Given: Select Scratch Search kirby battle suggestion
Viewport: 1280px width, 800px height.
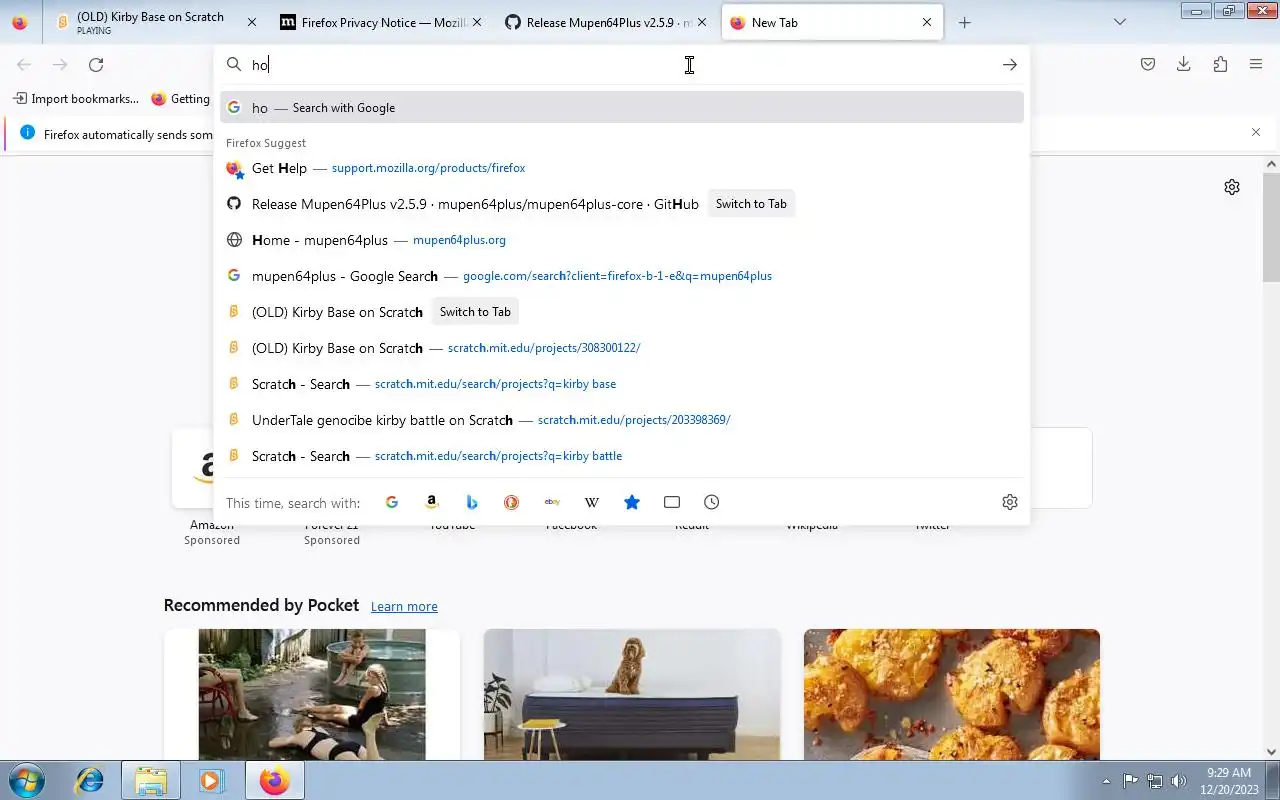Looking at the screenshot, I should click(622, 456).
